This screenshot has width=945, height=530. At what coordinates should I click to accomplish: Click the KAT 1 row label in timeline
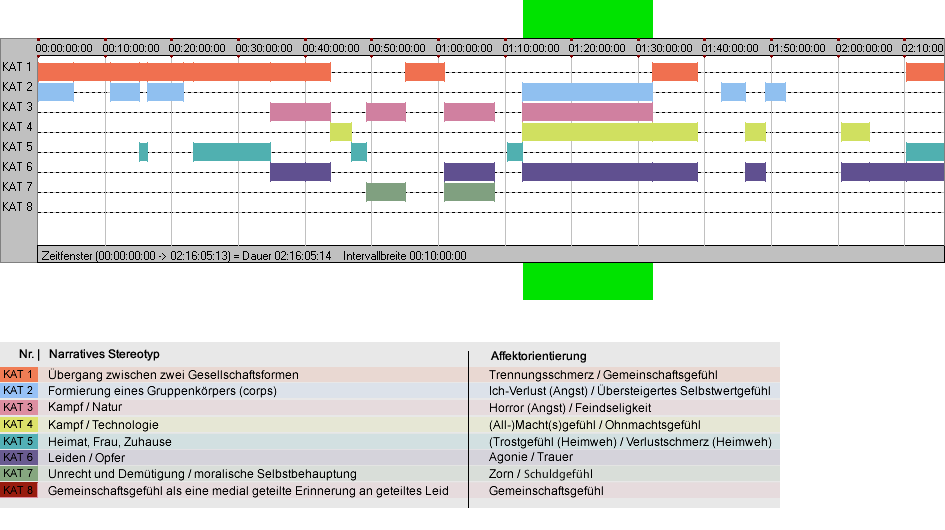click(17, 67)
